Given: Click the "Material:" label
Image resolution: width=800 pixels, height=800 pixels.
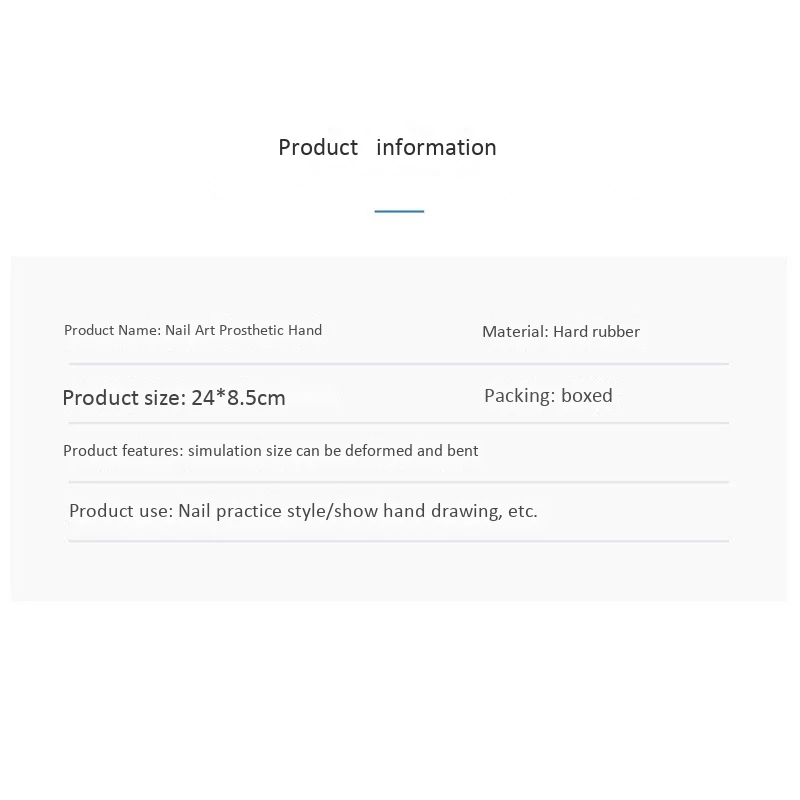Looking at the screenshot, I should pos(515,332).
